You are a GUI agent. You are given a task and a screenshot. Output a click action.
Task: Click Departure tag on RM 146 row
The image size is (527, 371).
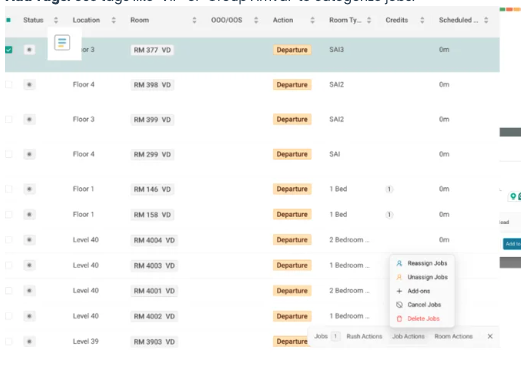pos(292,189)
